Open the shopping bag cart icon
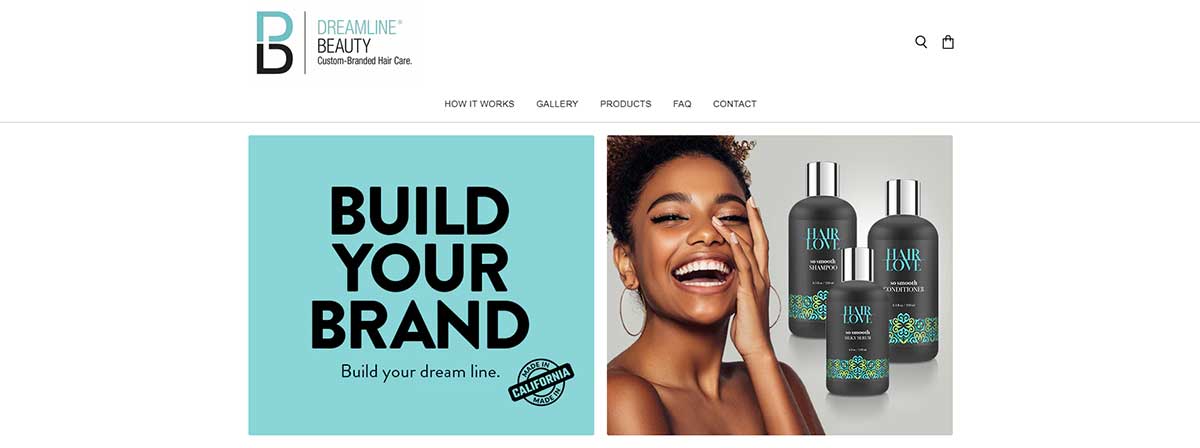 (948, 42)
